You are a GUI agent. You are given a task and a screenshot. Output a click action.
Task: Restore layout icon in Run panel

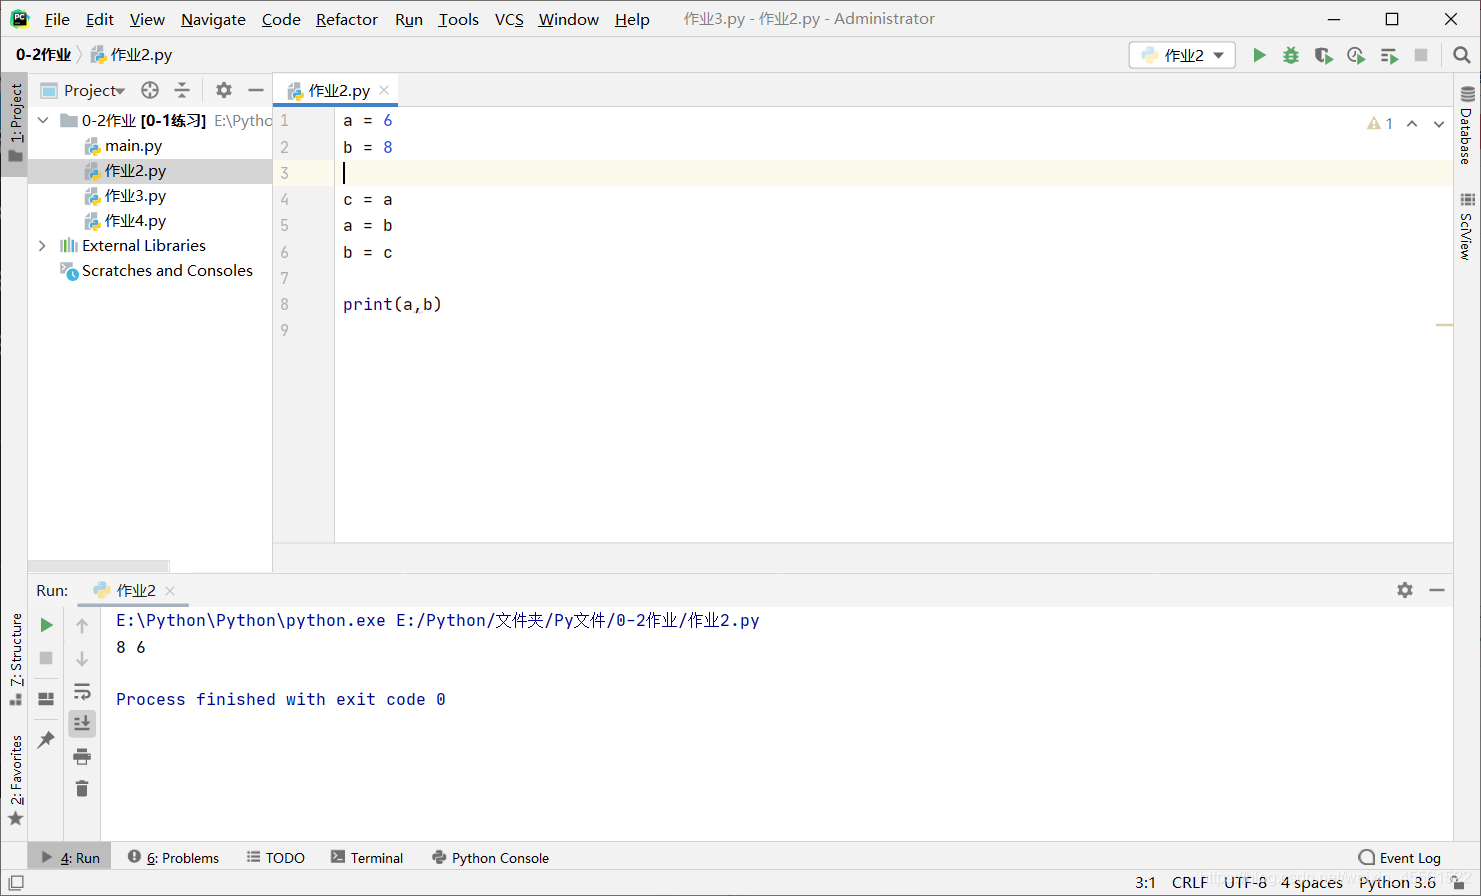click(x=46, y=699)
